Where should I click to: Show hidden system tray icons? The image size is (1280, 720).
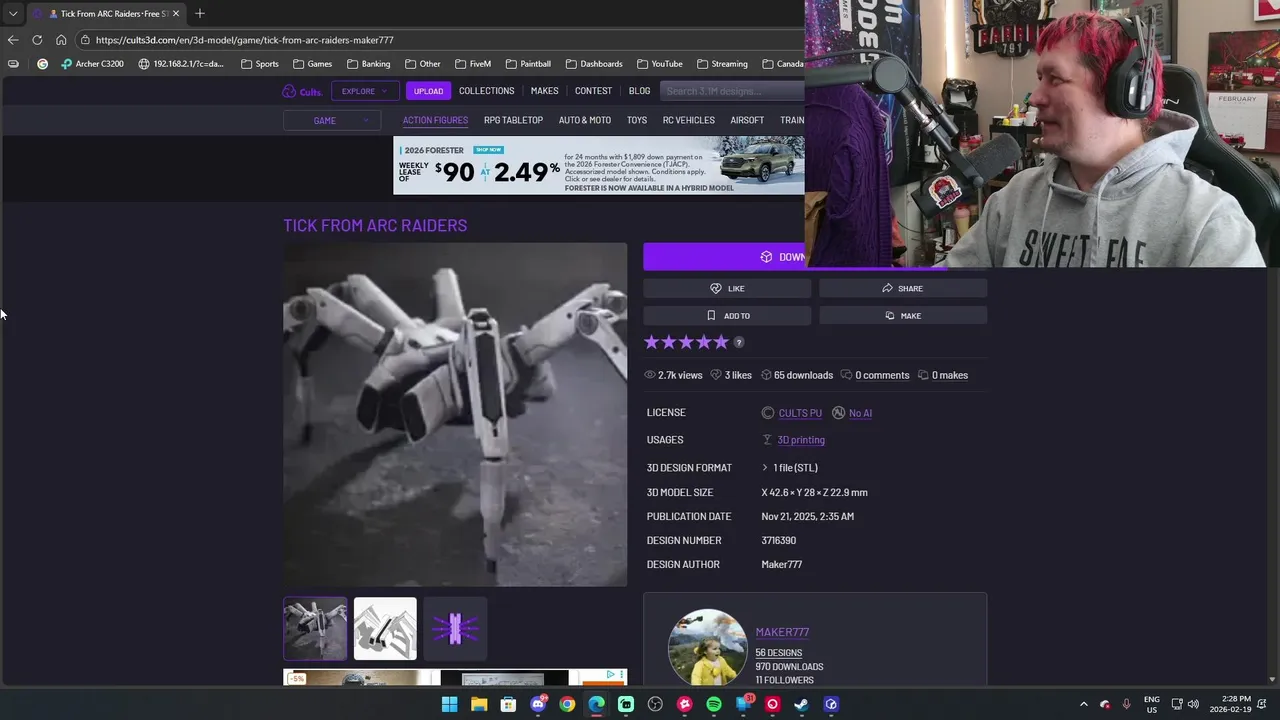pyautogui.click(x=1083, y=704)
